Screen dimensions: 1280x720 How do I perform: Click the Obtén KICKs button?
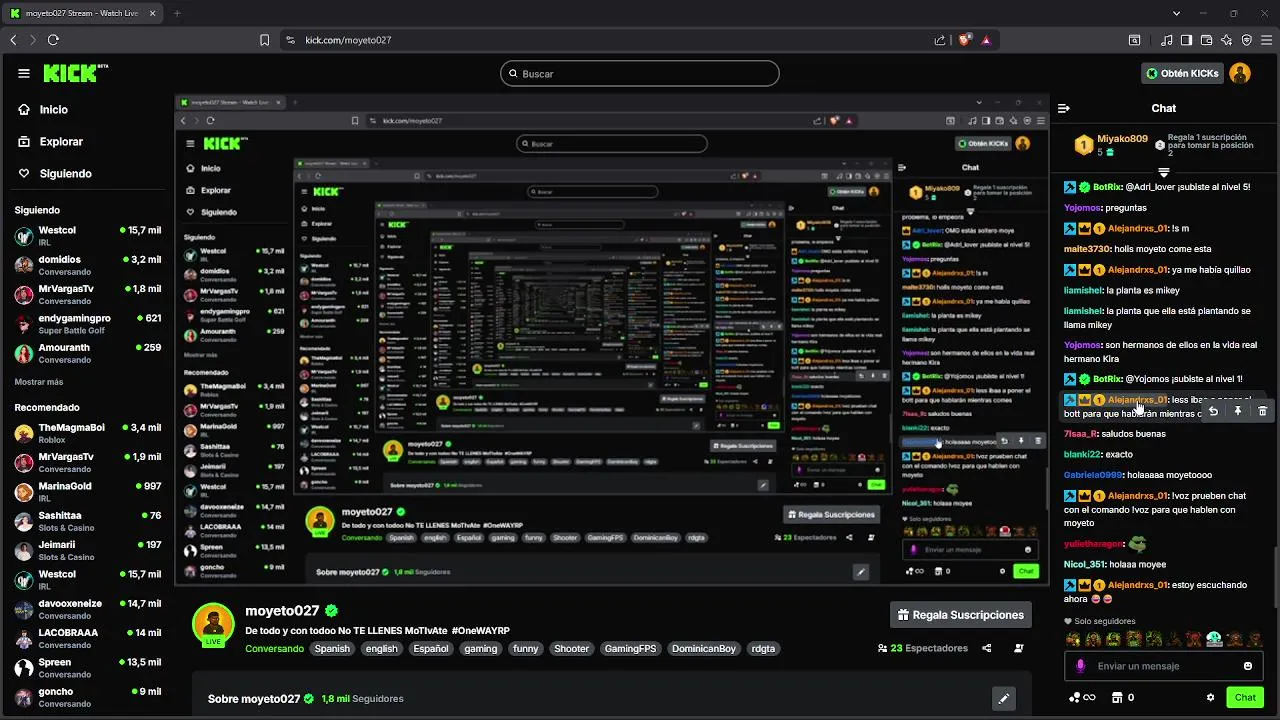pos(1182,73)
